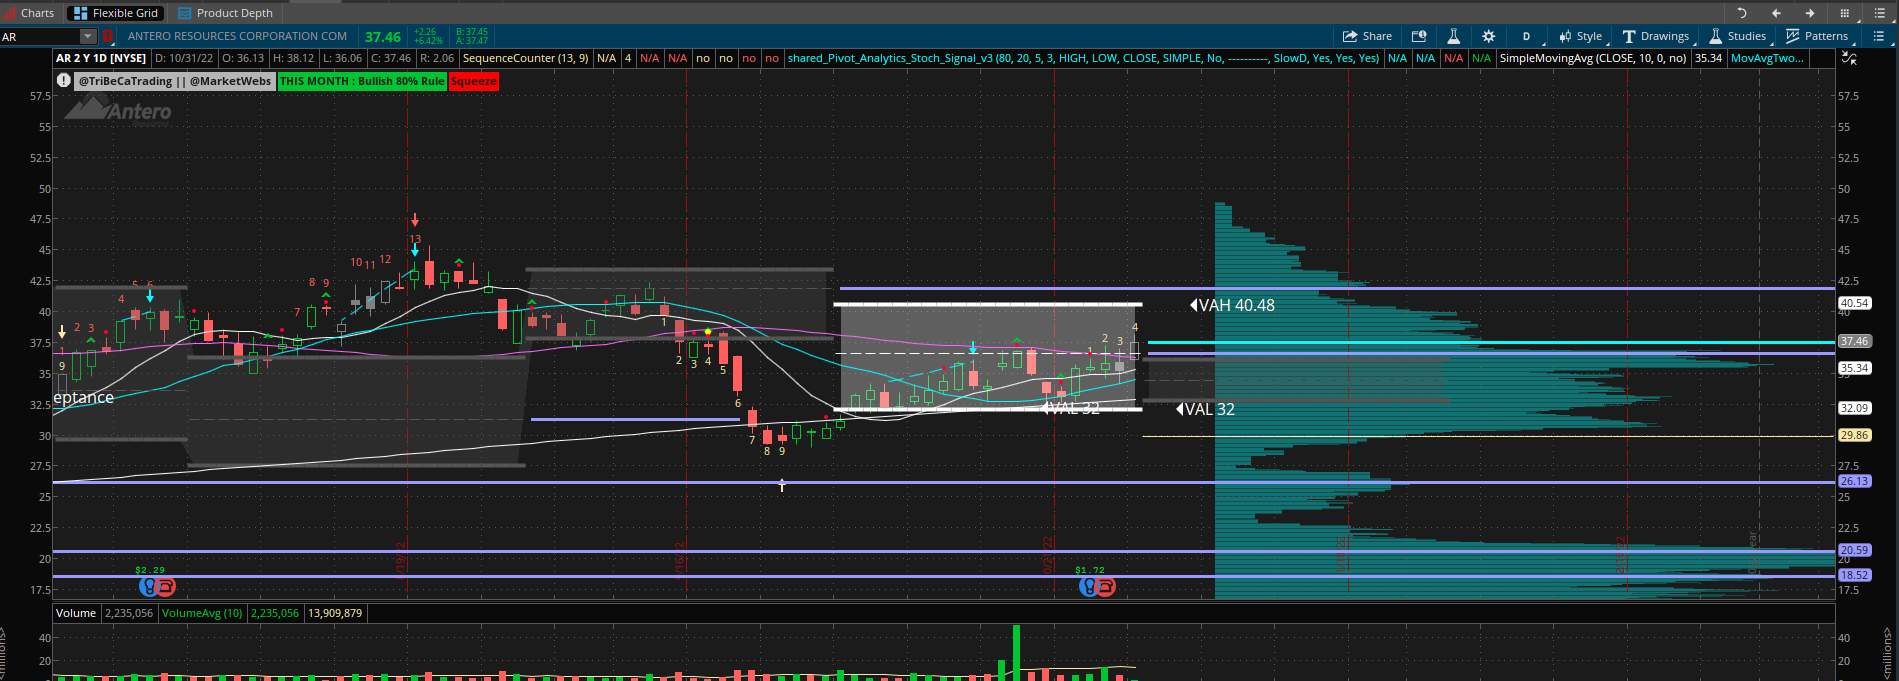Click the 20.59 price axis bubble
The image size is (1899, 681).
(1854, 550)
